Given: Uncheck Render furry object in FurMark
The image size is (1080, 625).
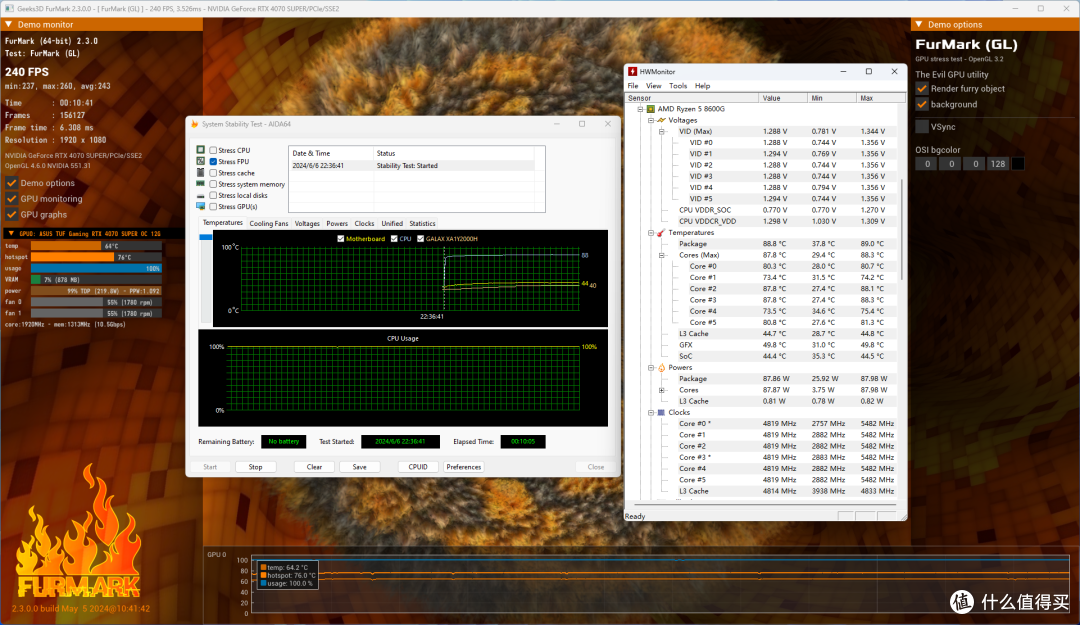Looking at the screenshot, I should tap(922, 88).
